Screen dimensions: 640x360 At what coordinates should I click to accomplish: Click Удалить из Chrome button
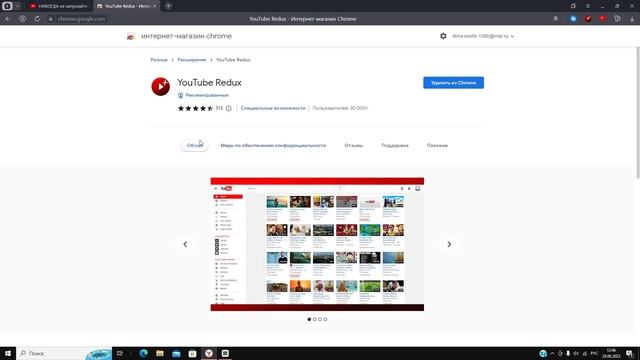453,83
